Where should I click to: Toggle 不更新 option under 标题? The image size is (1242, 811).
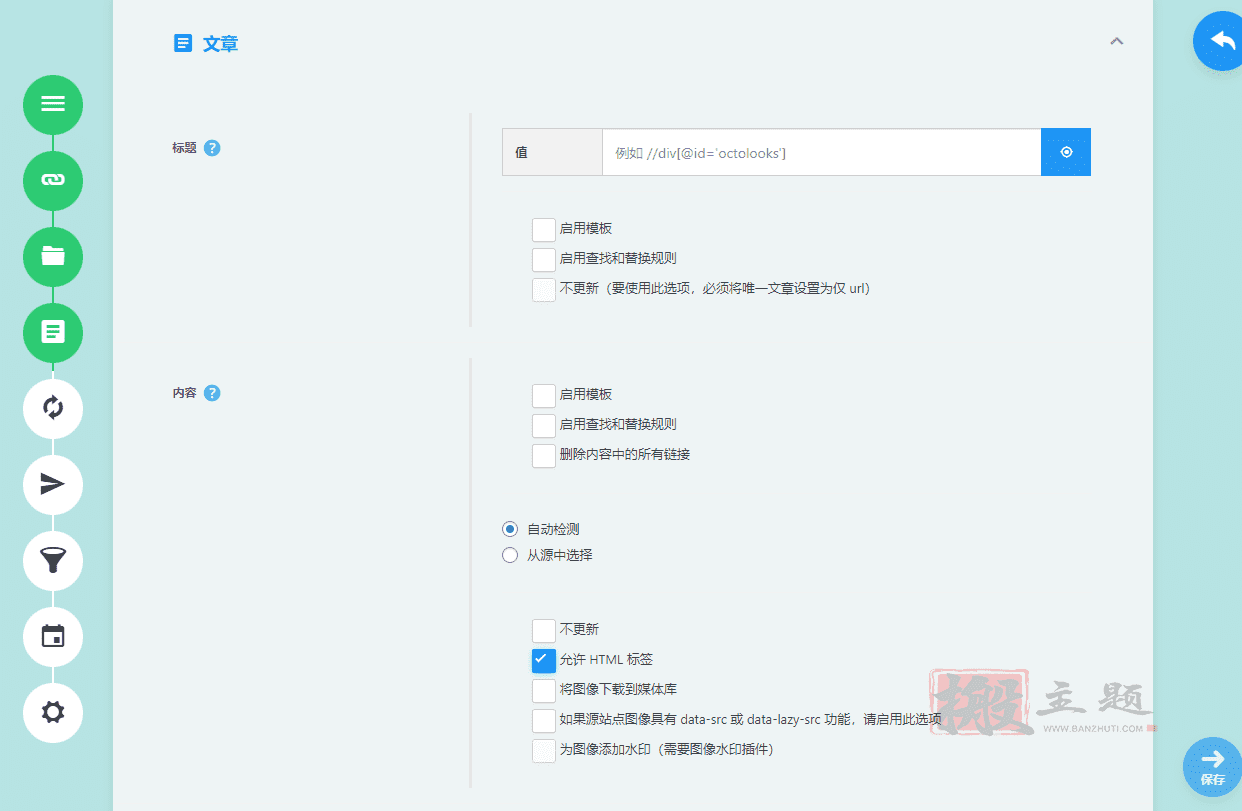(x=544, y=290)
